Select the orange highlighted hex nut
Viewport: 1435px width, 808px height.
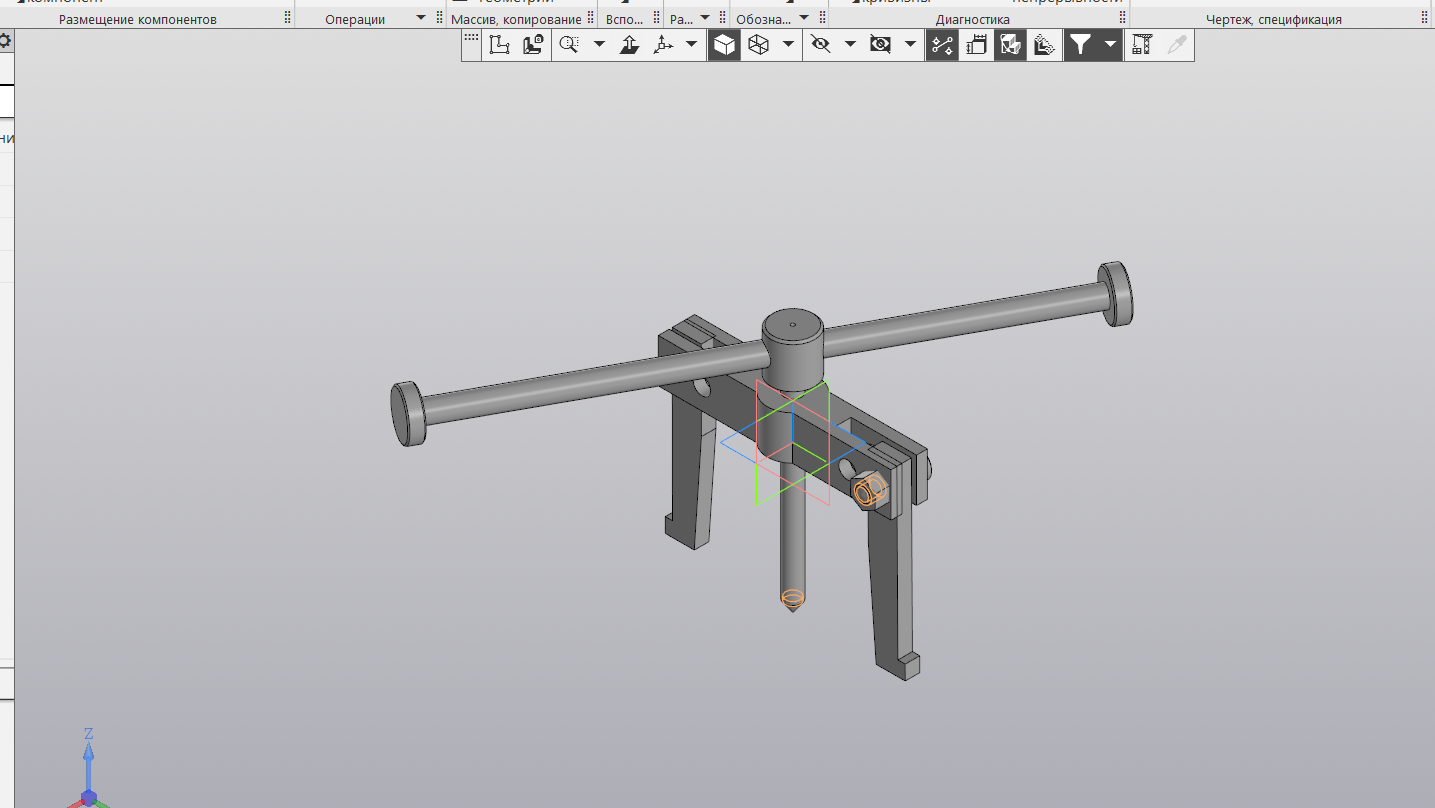(871, 491)
